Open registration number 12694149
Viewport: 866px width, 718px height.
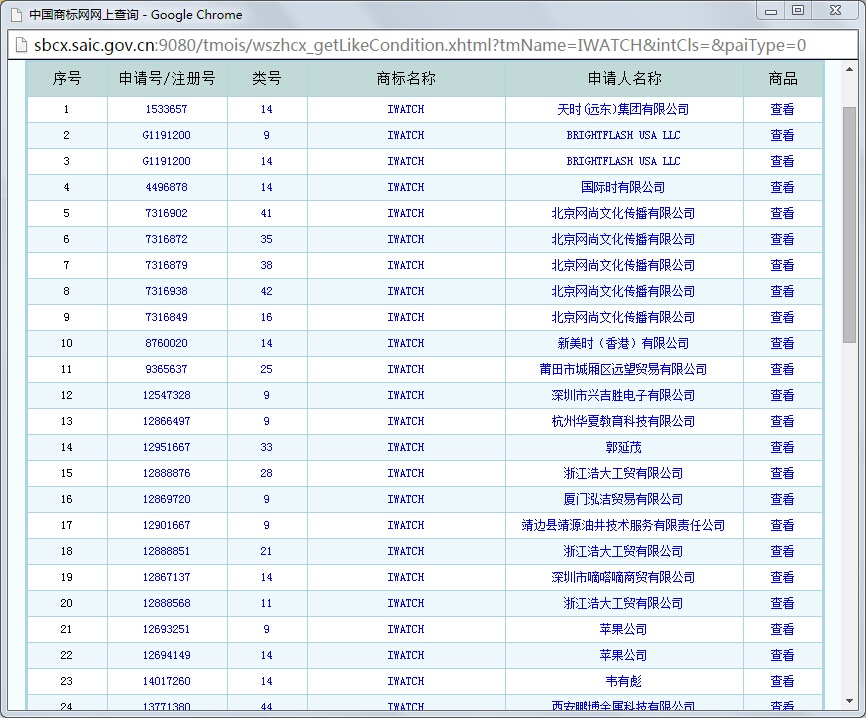166,654
